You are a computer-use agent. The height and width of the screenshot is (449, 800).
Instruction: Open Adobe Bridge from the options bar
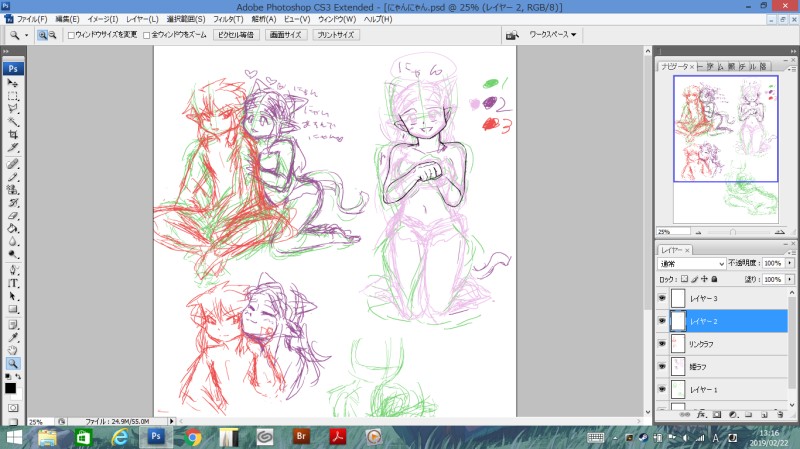pos(512,35)
